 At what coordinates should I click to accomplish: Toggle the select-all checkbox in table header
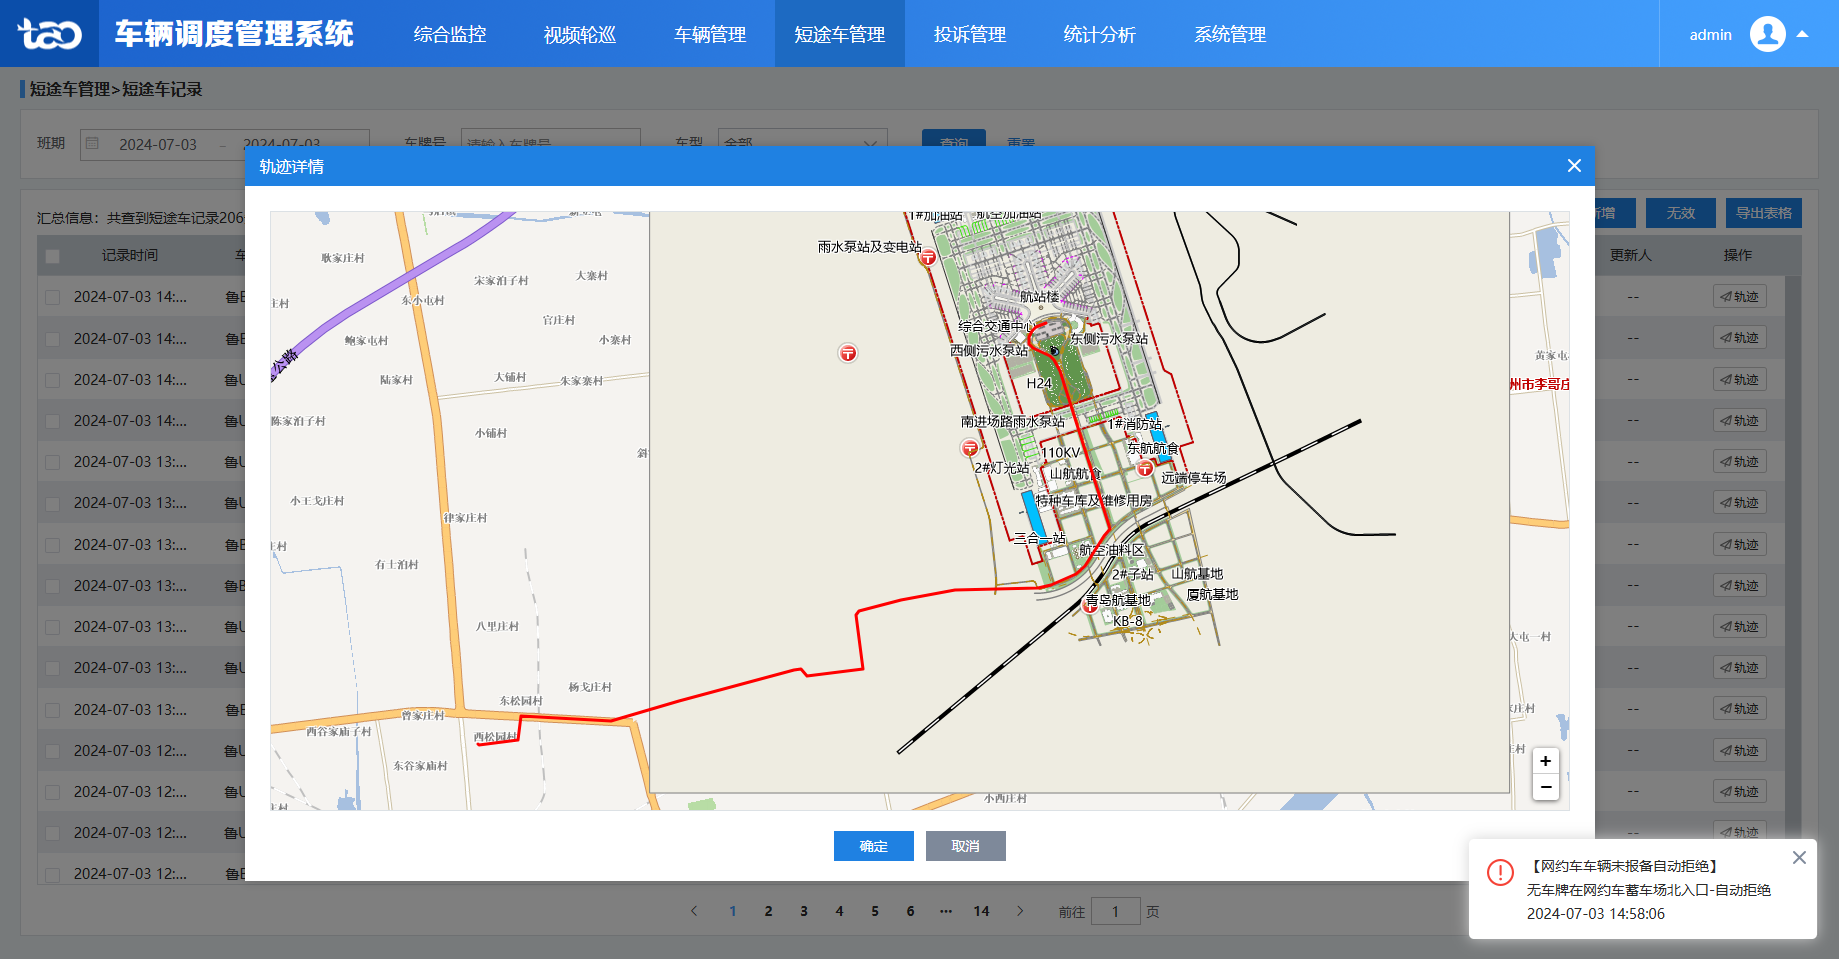pos(53,256)
